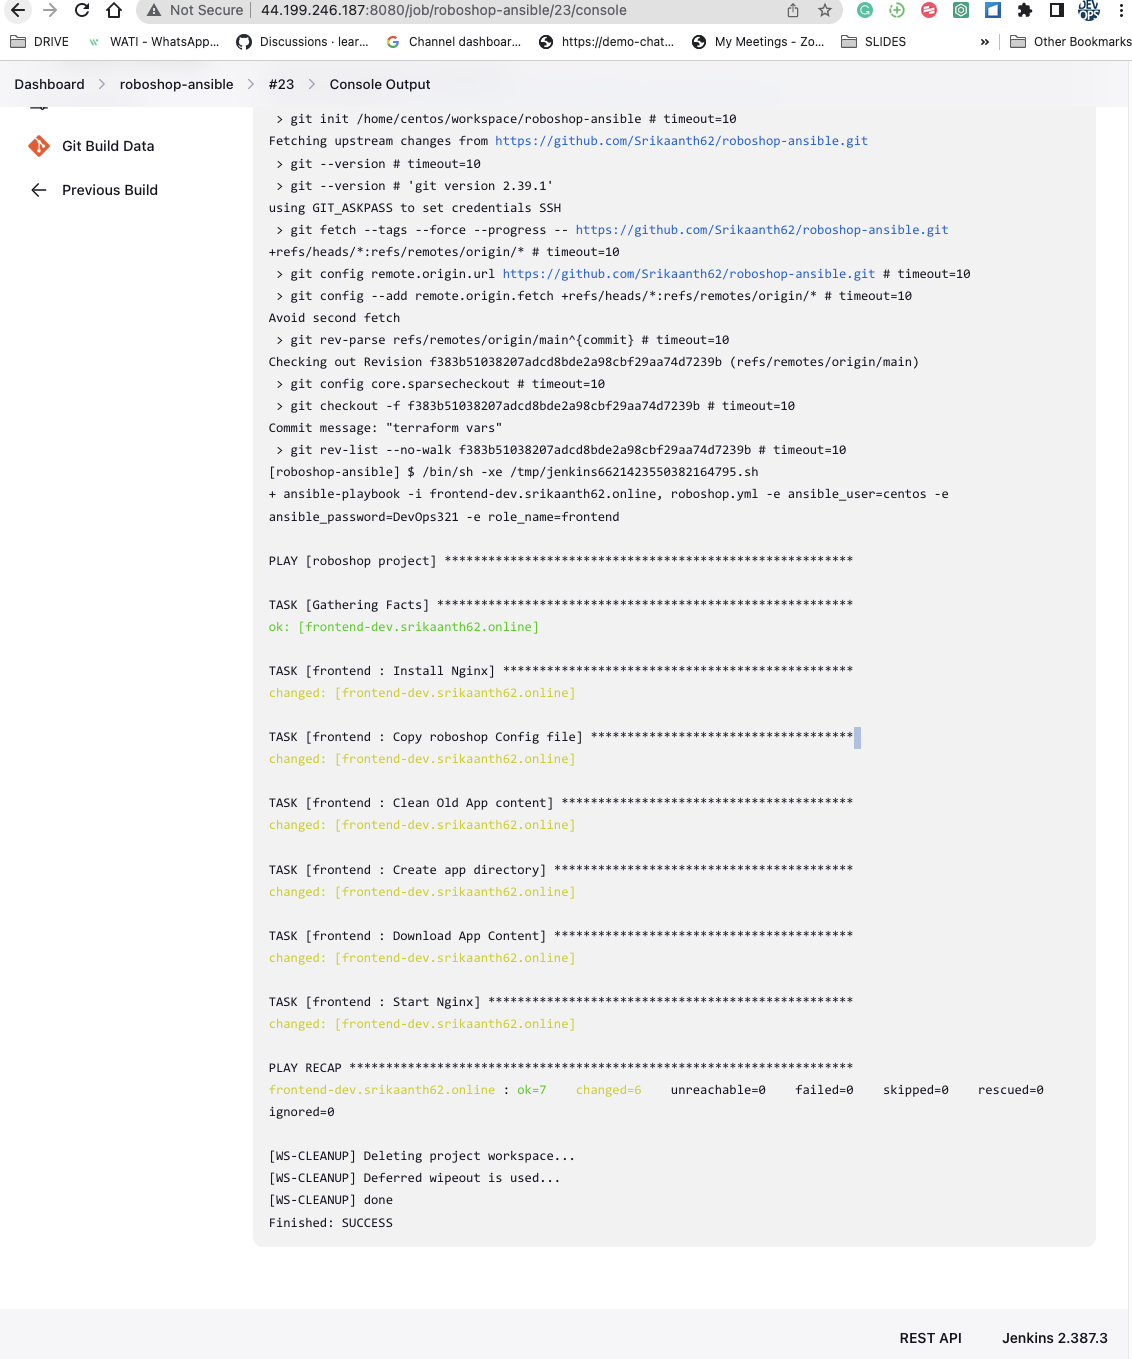This screenshot has width=1132, height=1359.
Task: Follow the roboshop-ansible.git GitHub URL
Action: [x=681, y=140]
